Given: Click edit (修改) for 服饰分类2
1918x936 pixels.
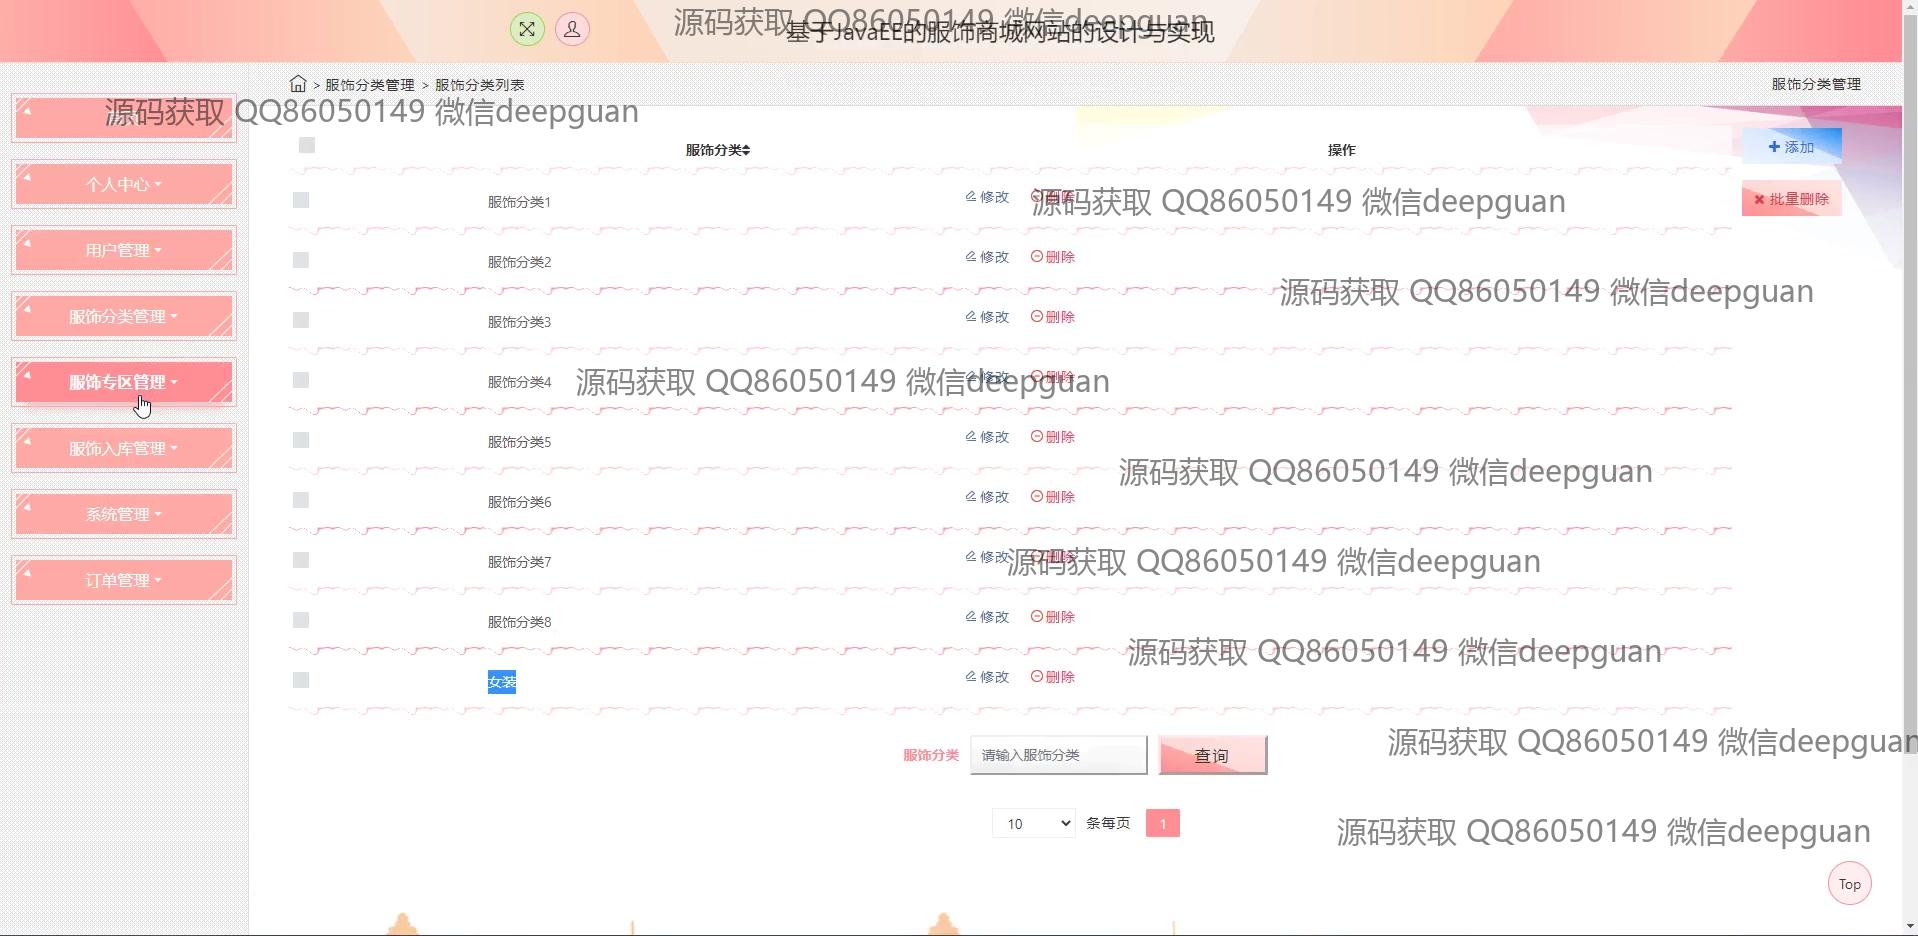Looking at the screenshot, I should click(987, 257).
